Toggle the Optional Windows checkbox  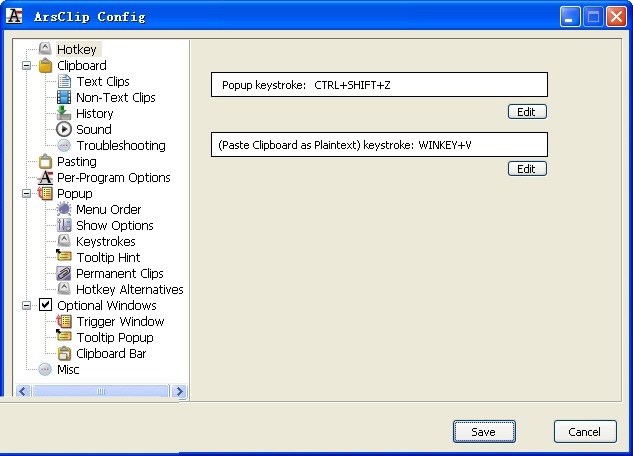pos(45,305)
